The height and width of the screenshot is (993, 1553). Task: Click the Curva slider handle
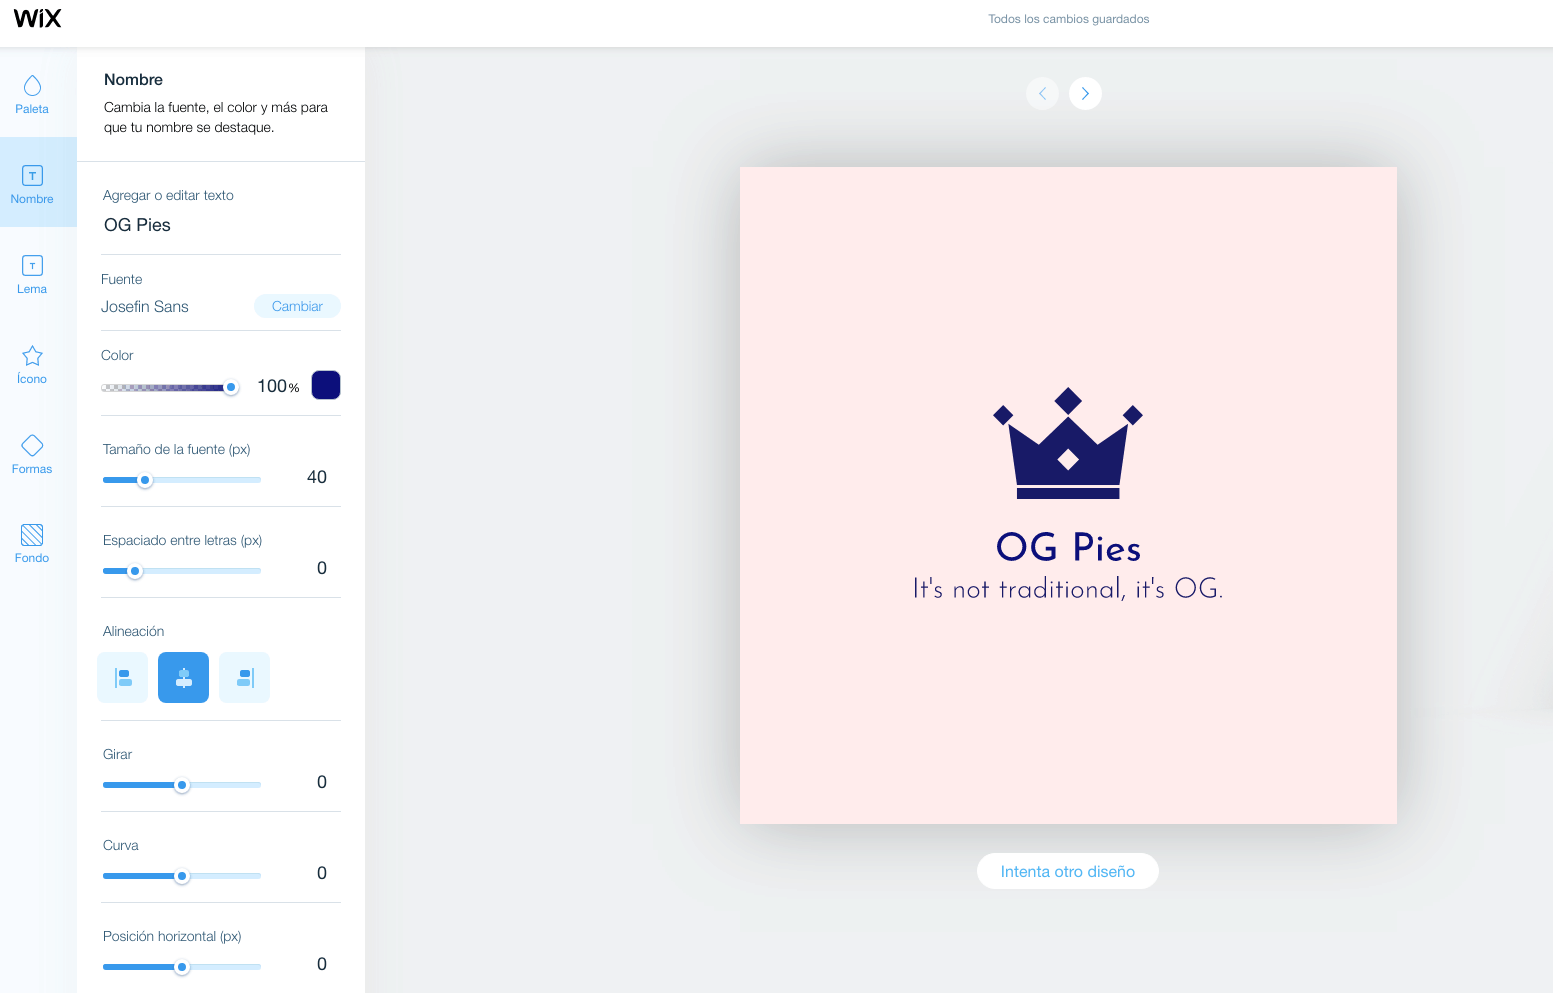click(x=182, y=876)
